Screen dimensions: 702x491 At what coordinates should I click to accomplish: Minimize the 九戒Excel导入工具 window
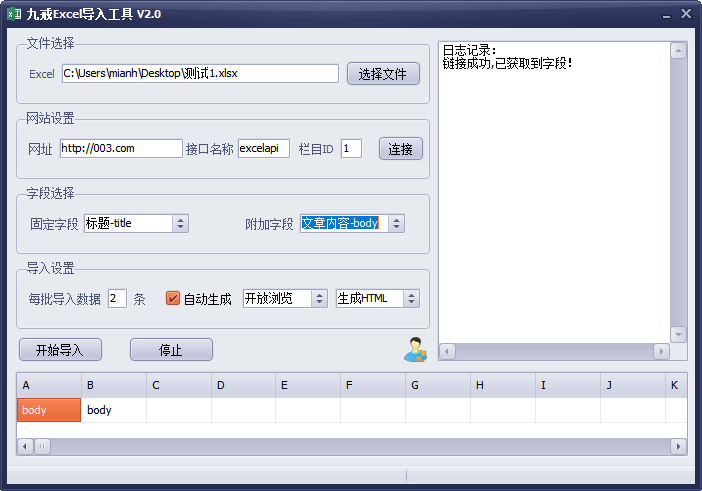[667, 15]
